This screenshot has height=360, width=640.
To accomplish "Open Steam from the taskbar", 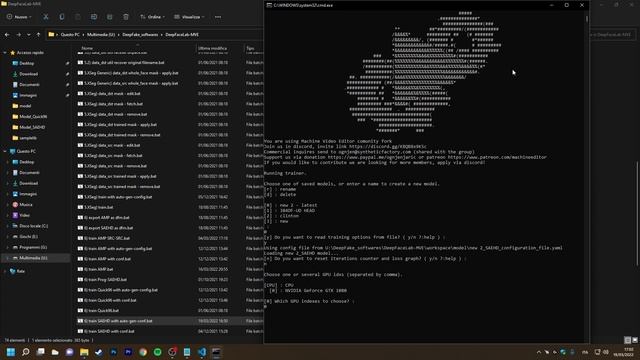I will (99, 352).
